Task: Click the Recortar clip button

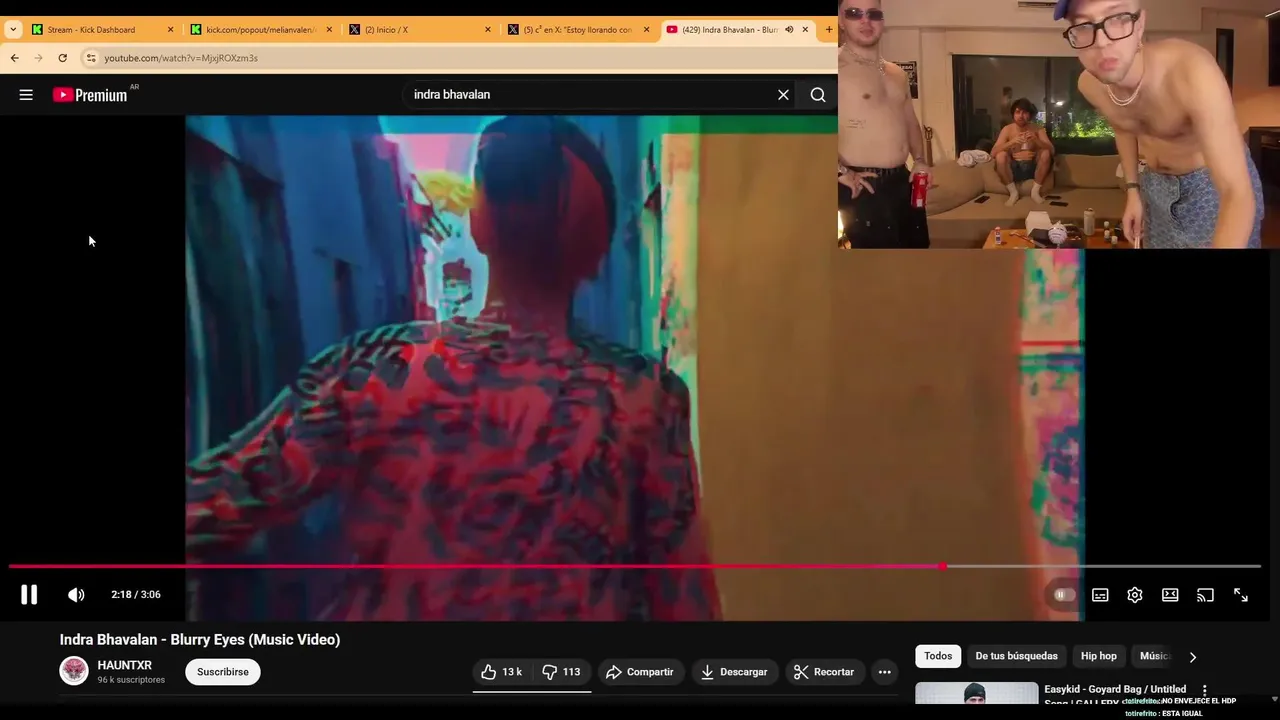Action: click(824, 672)
